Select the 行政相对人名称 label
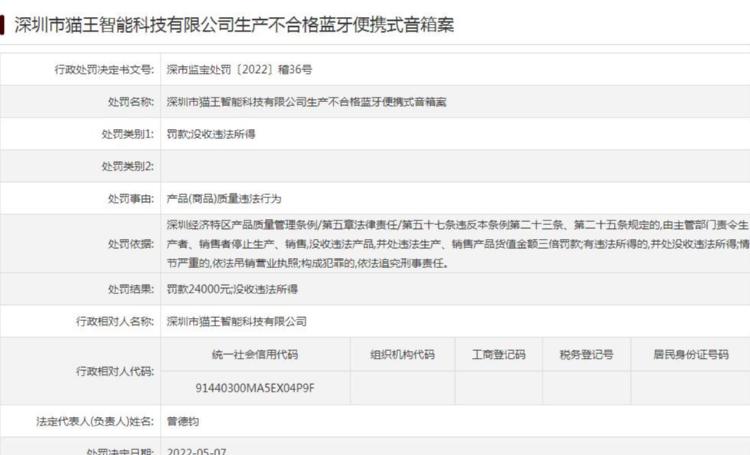The width and height of the screenshot is (750, 455). click(115, 321)
